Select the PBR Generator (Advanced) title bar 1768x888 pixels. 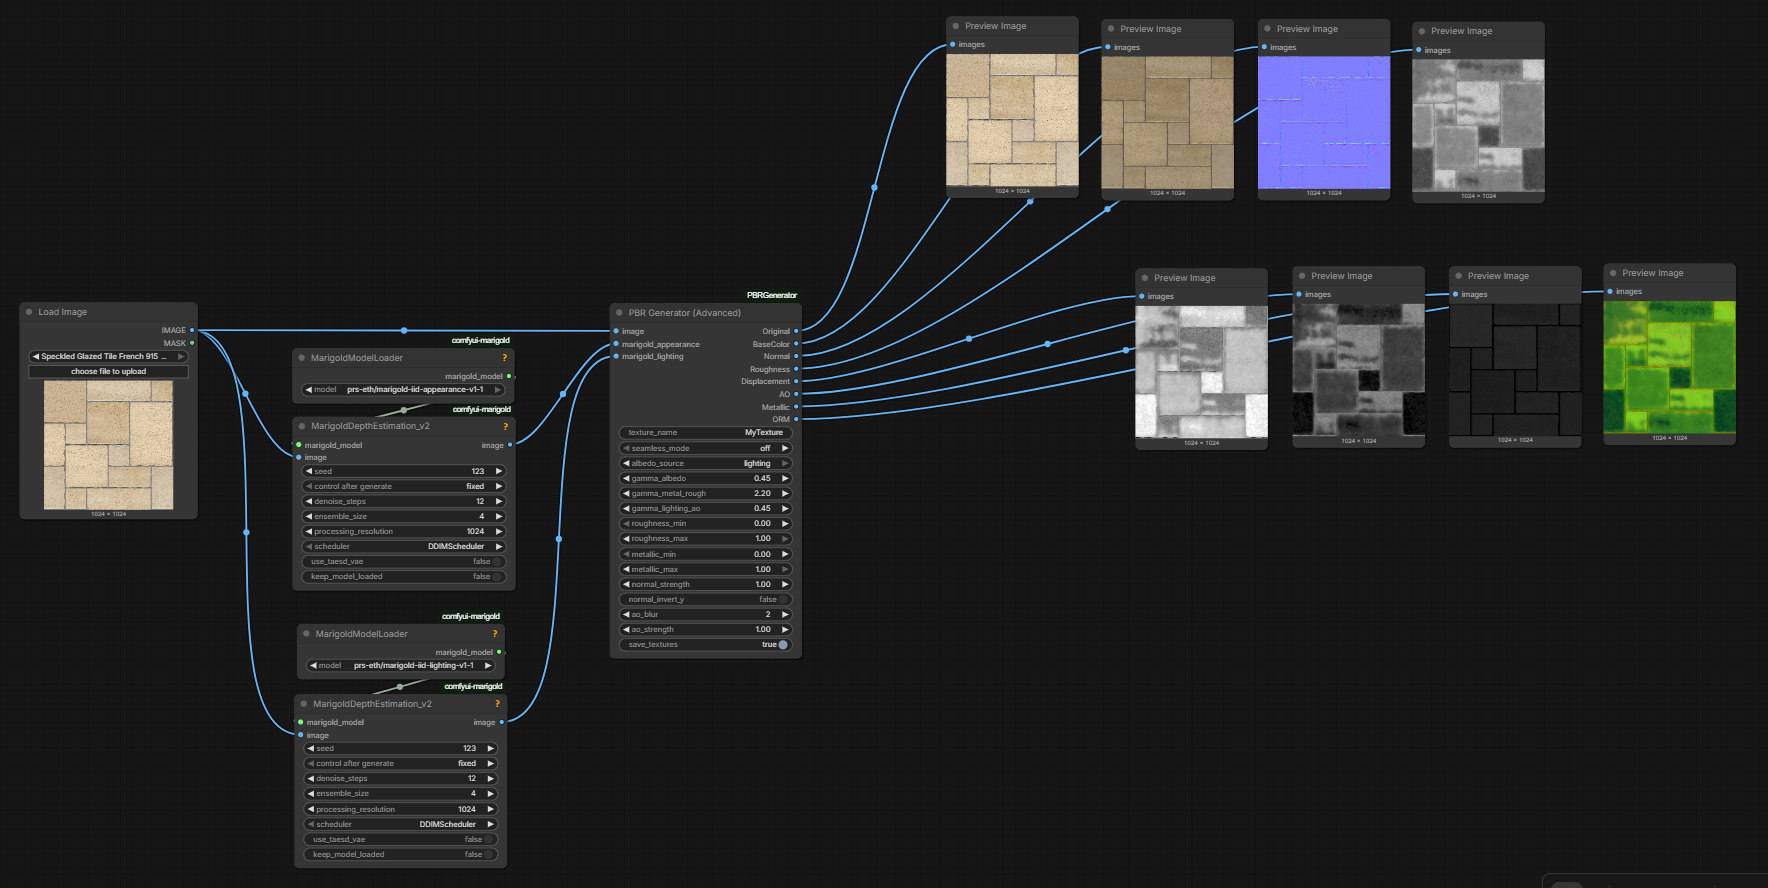[x=706, y=313]
